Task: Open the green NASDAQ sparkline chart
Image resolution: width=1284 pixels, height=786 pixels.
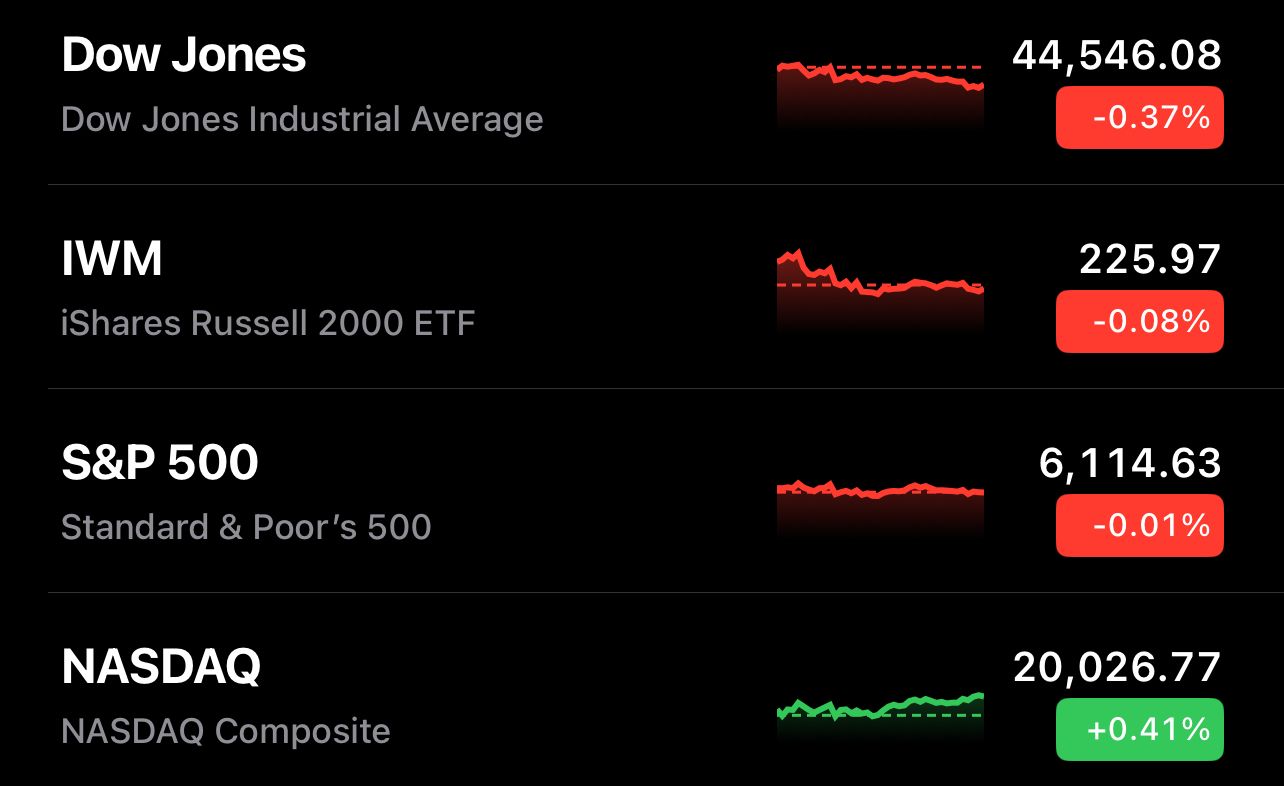Action: click(x=880, y=710)
